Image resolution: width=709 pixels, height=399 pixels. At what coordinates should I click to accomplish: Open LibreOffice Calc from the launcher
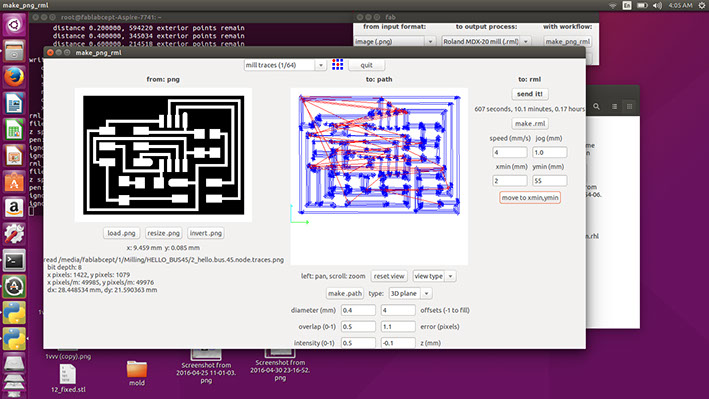pyautogui.click(x=14, y=130)
